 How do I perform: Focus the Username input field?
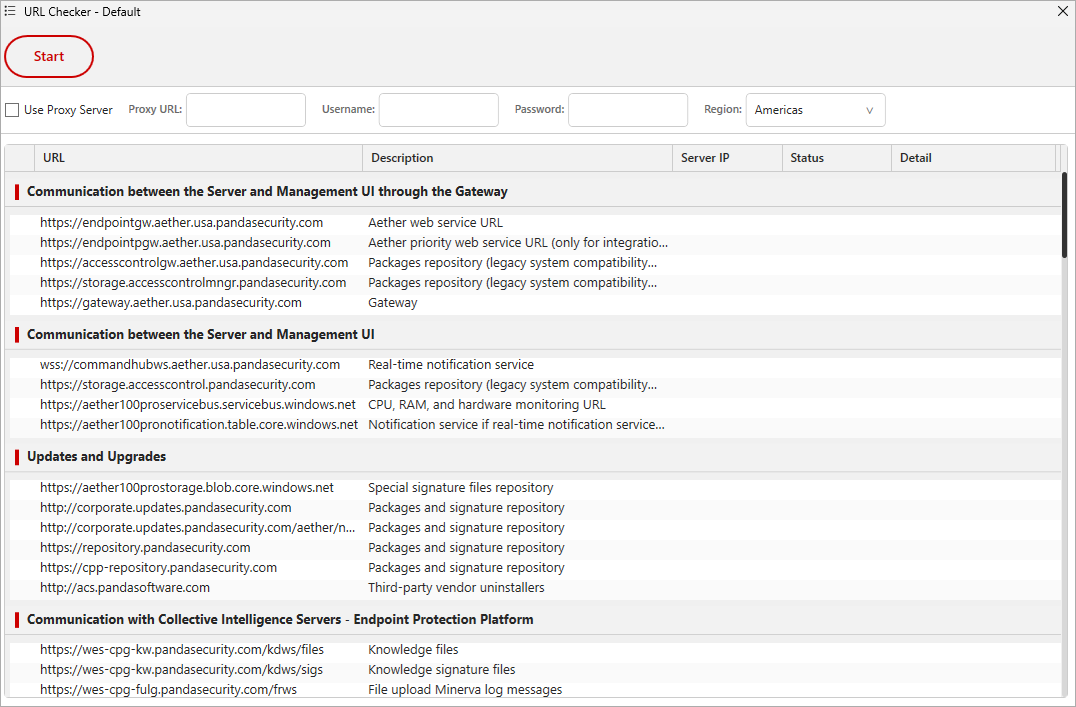438,110
